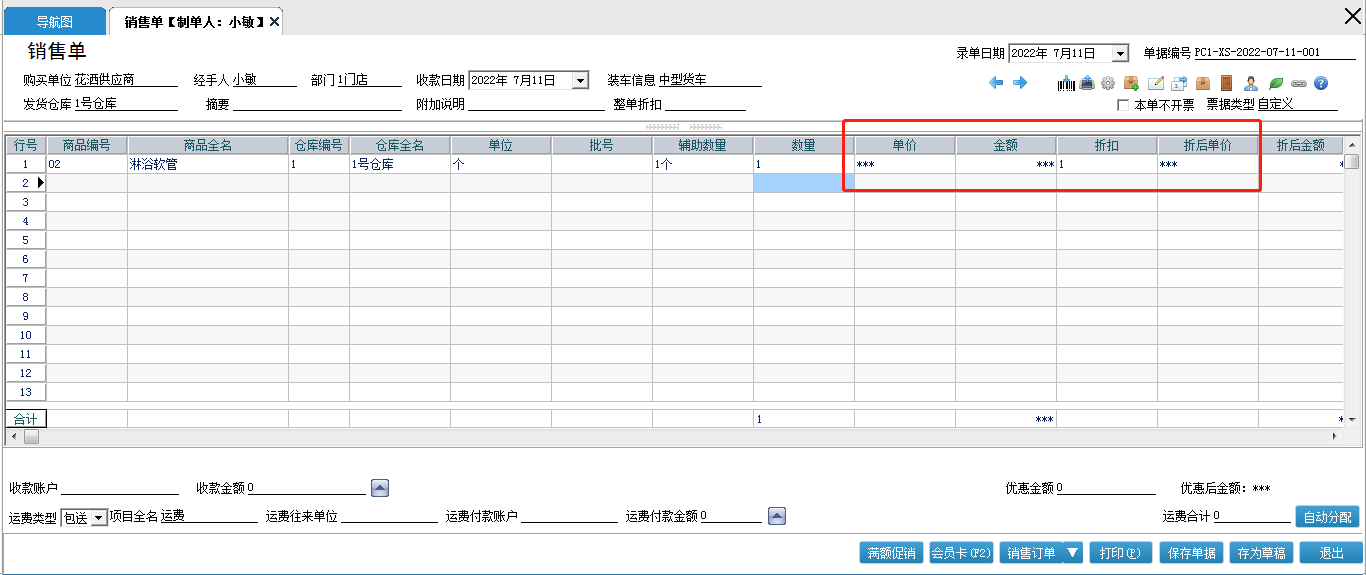
Task: Click the plain brown package box icon
Action: pos(1203,84)
